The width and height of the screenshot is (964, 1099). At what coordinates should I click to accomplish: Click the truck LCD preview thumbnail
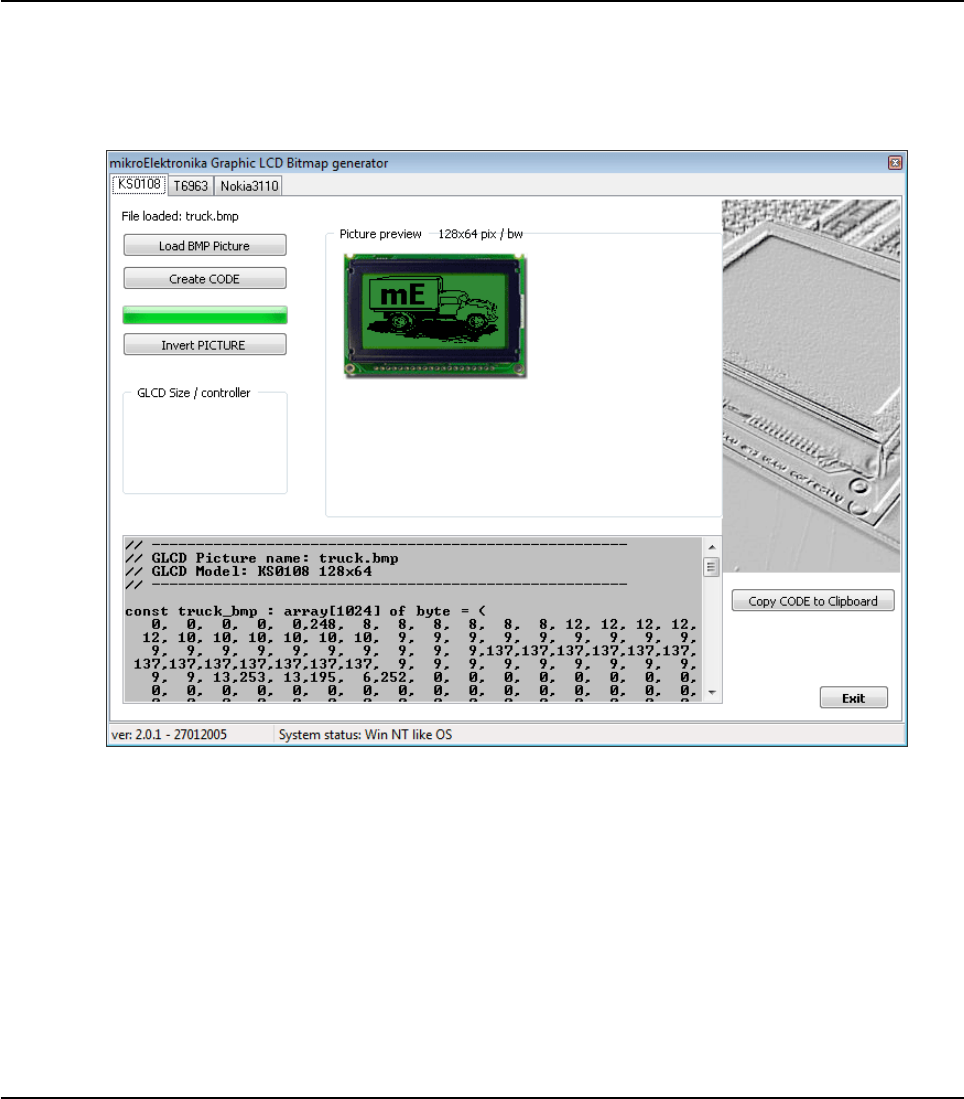tap(435, 316)
